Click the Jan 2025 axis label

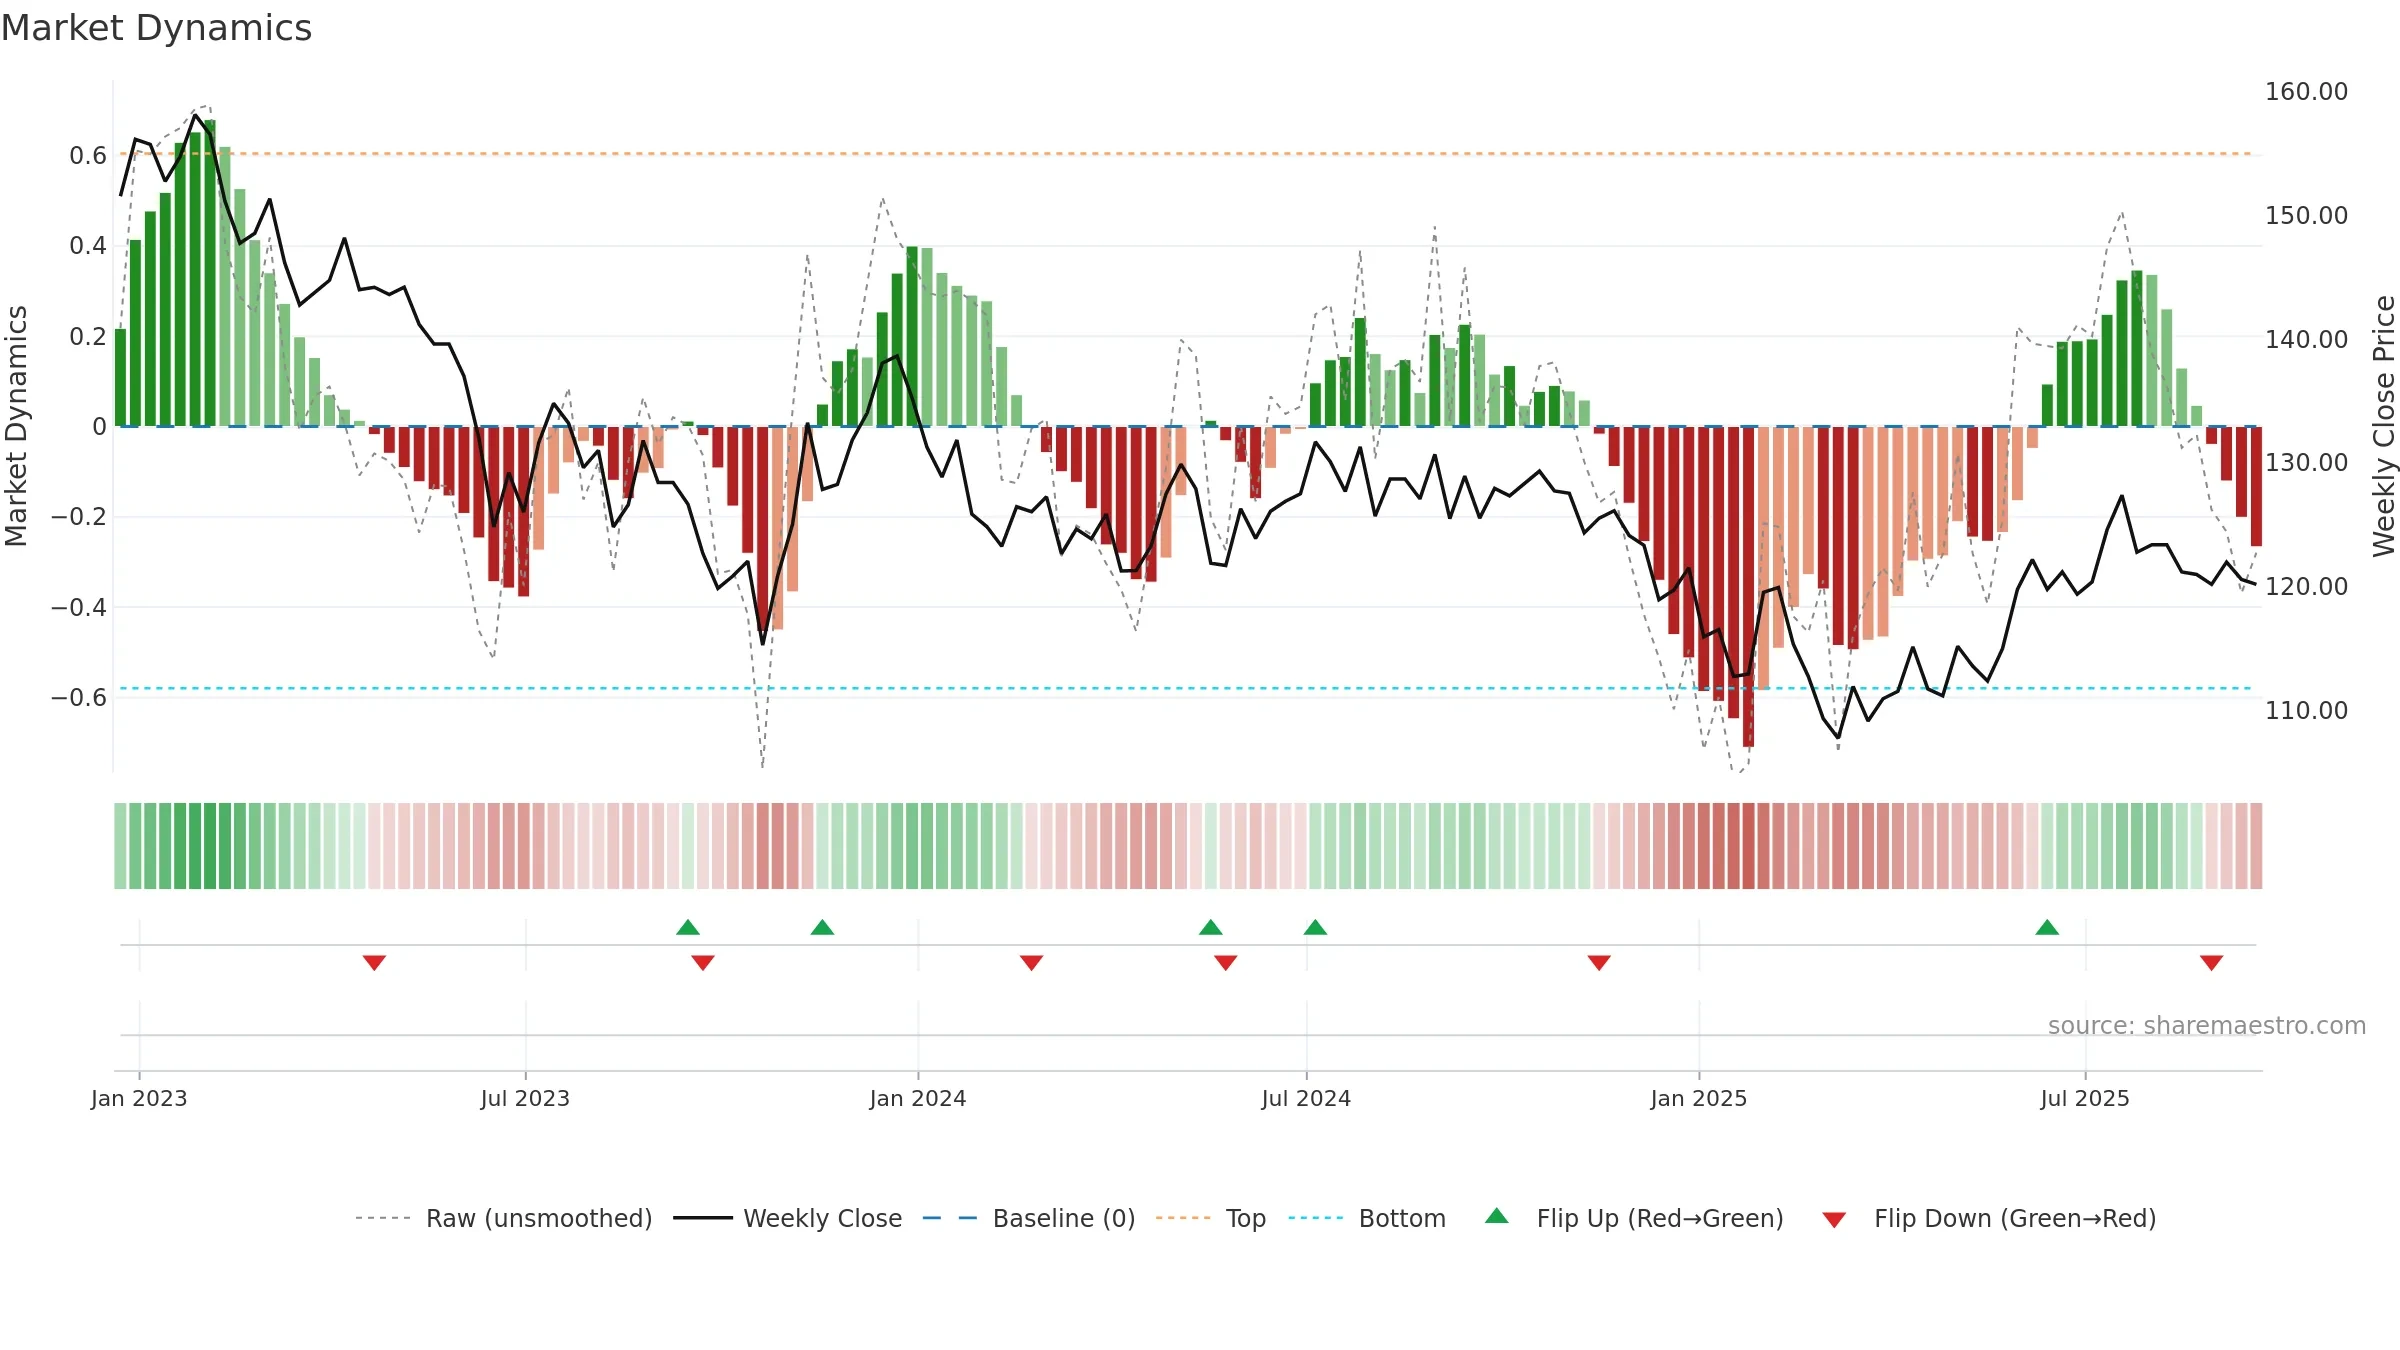click(x=1699, y=1098)
